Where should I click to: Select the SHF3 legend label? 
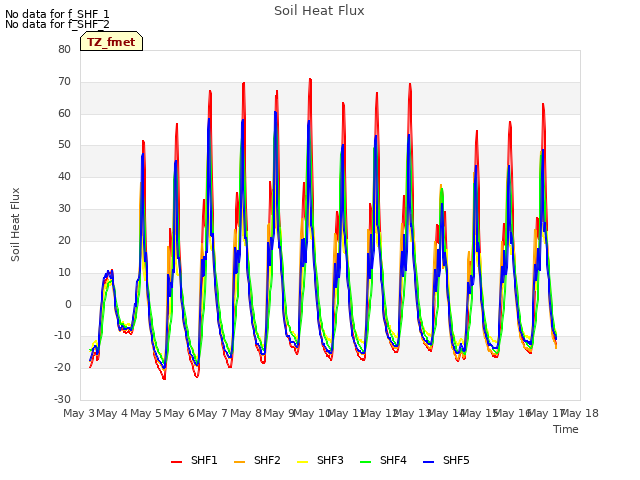(x=330, y=460)
